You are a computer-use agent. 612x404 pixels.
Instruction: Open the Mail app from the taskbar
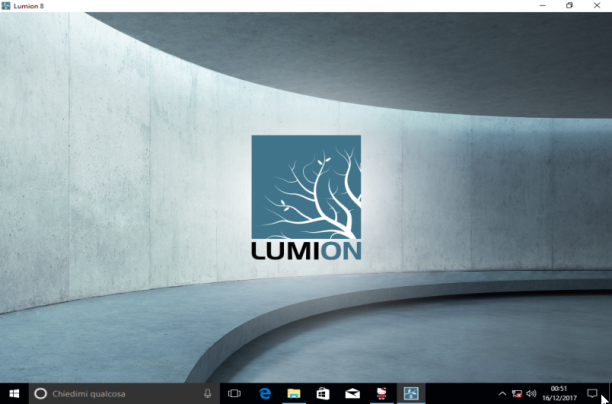click(352, 393)
